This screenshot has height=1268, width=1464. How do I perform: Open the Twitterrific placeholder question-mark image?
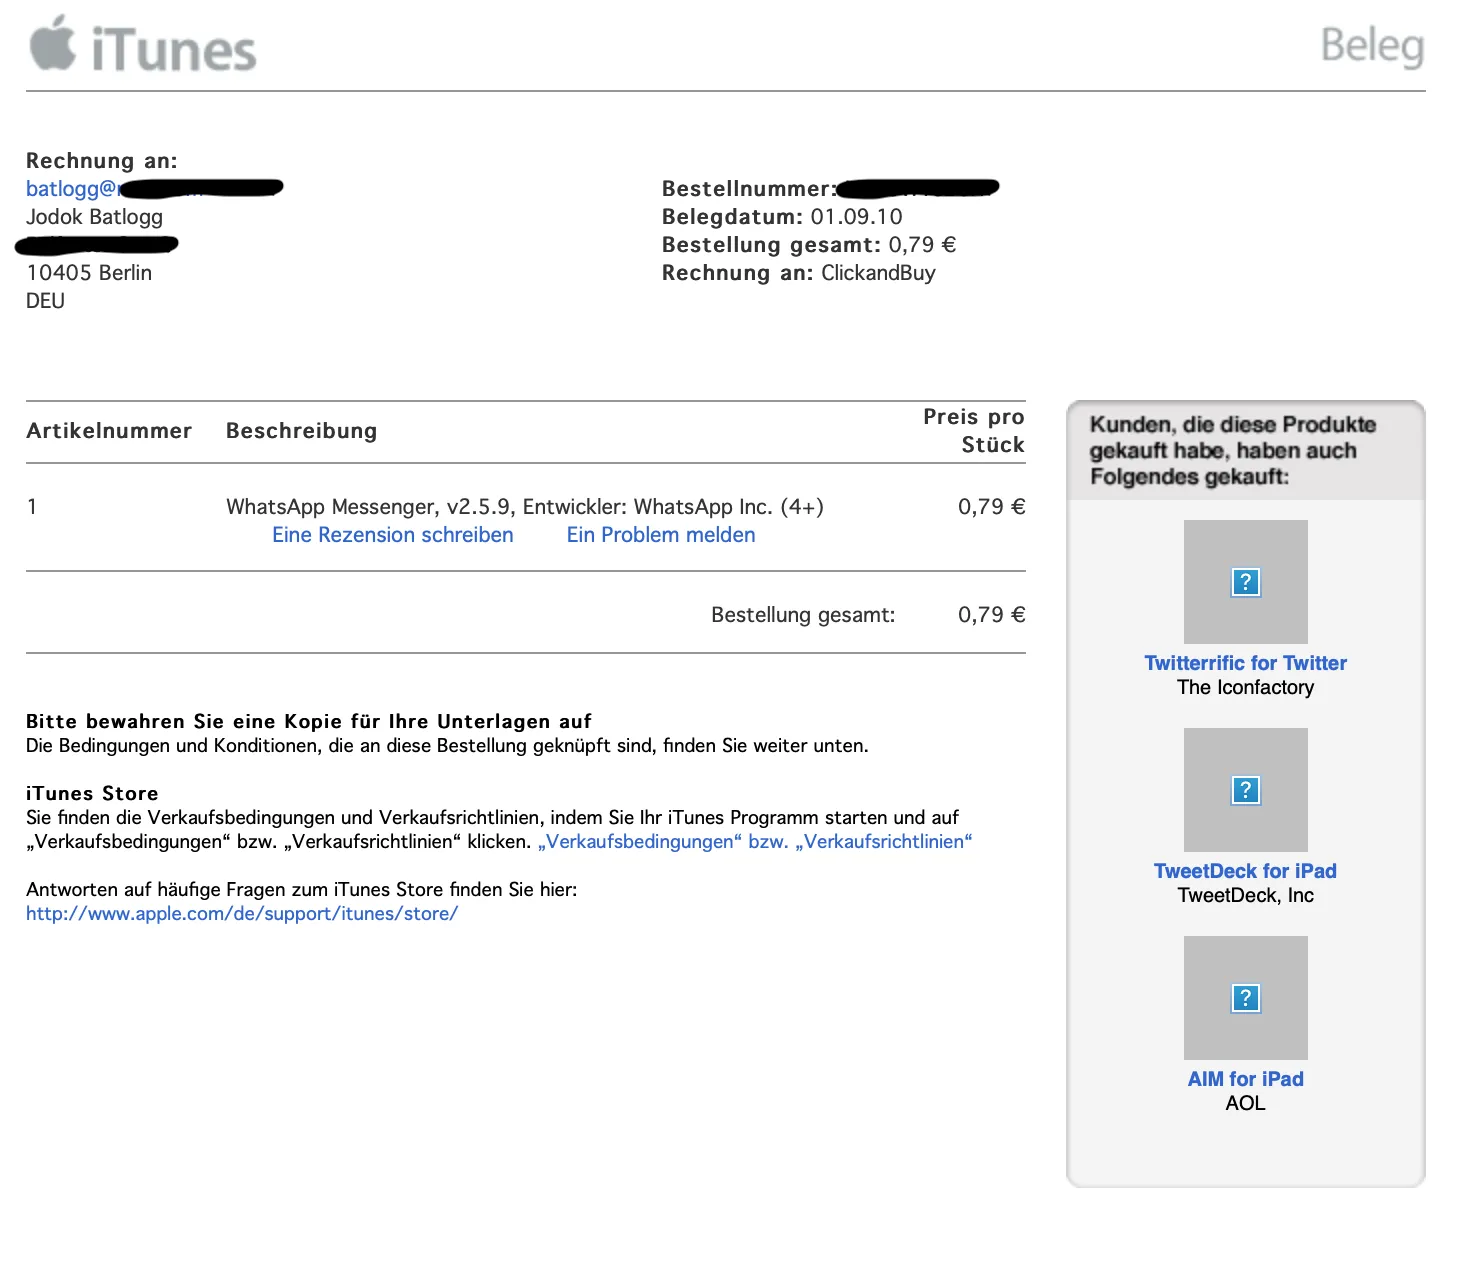coord(1245,582)
